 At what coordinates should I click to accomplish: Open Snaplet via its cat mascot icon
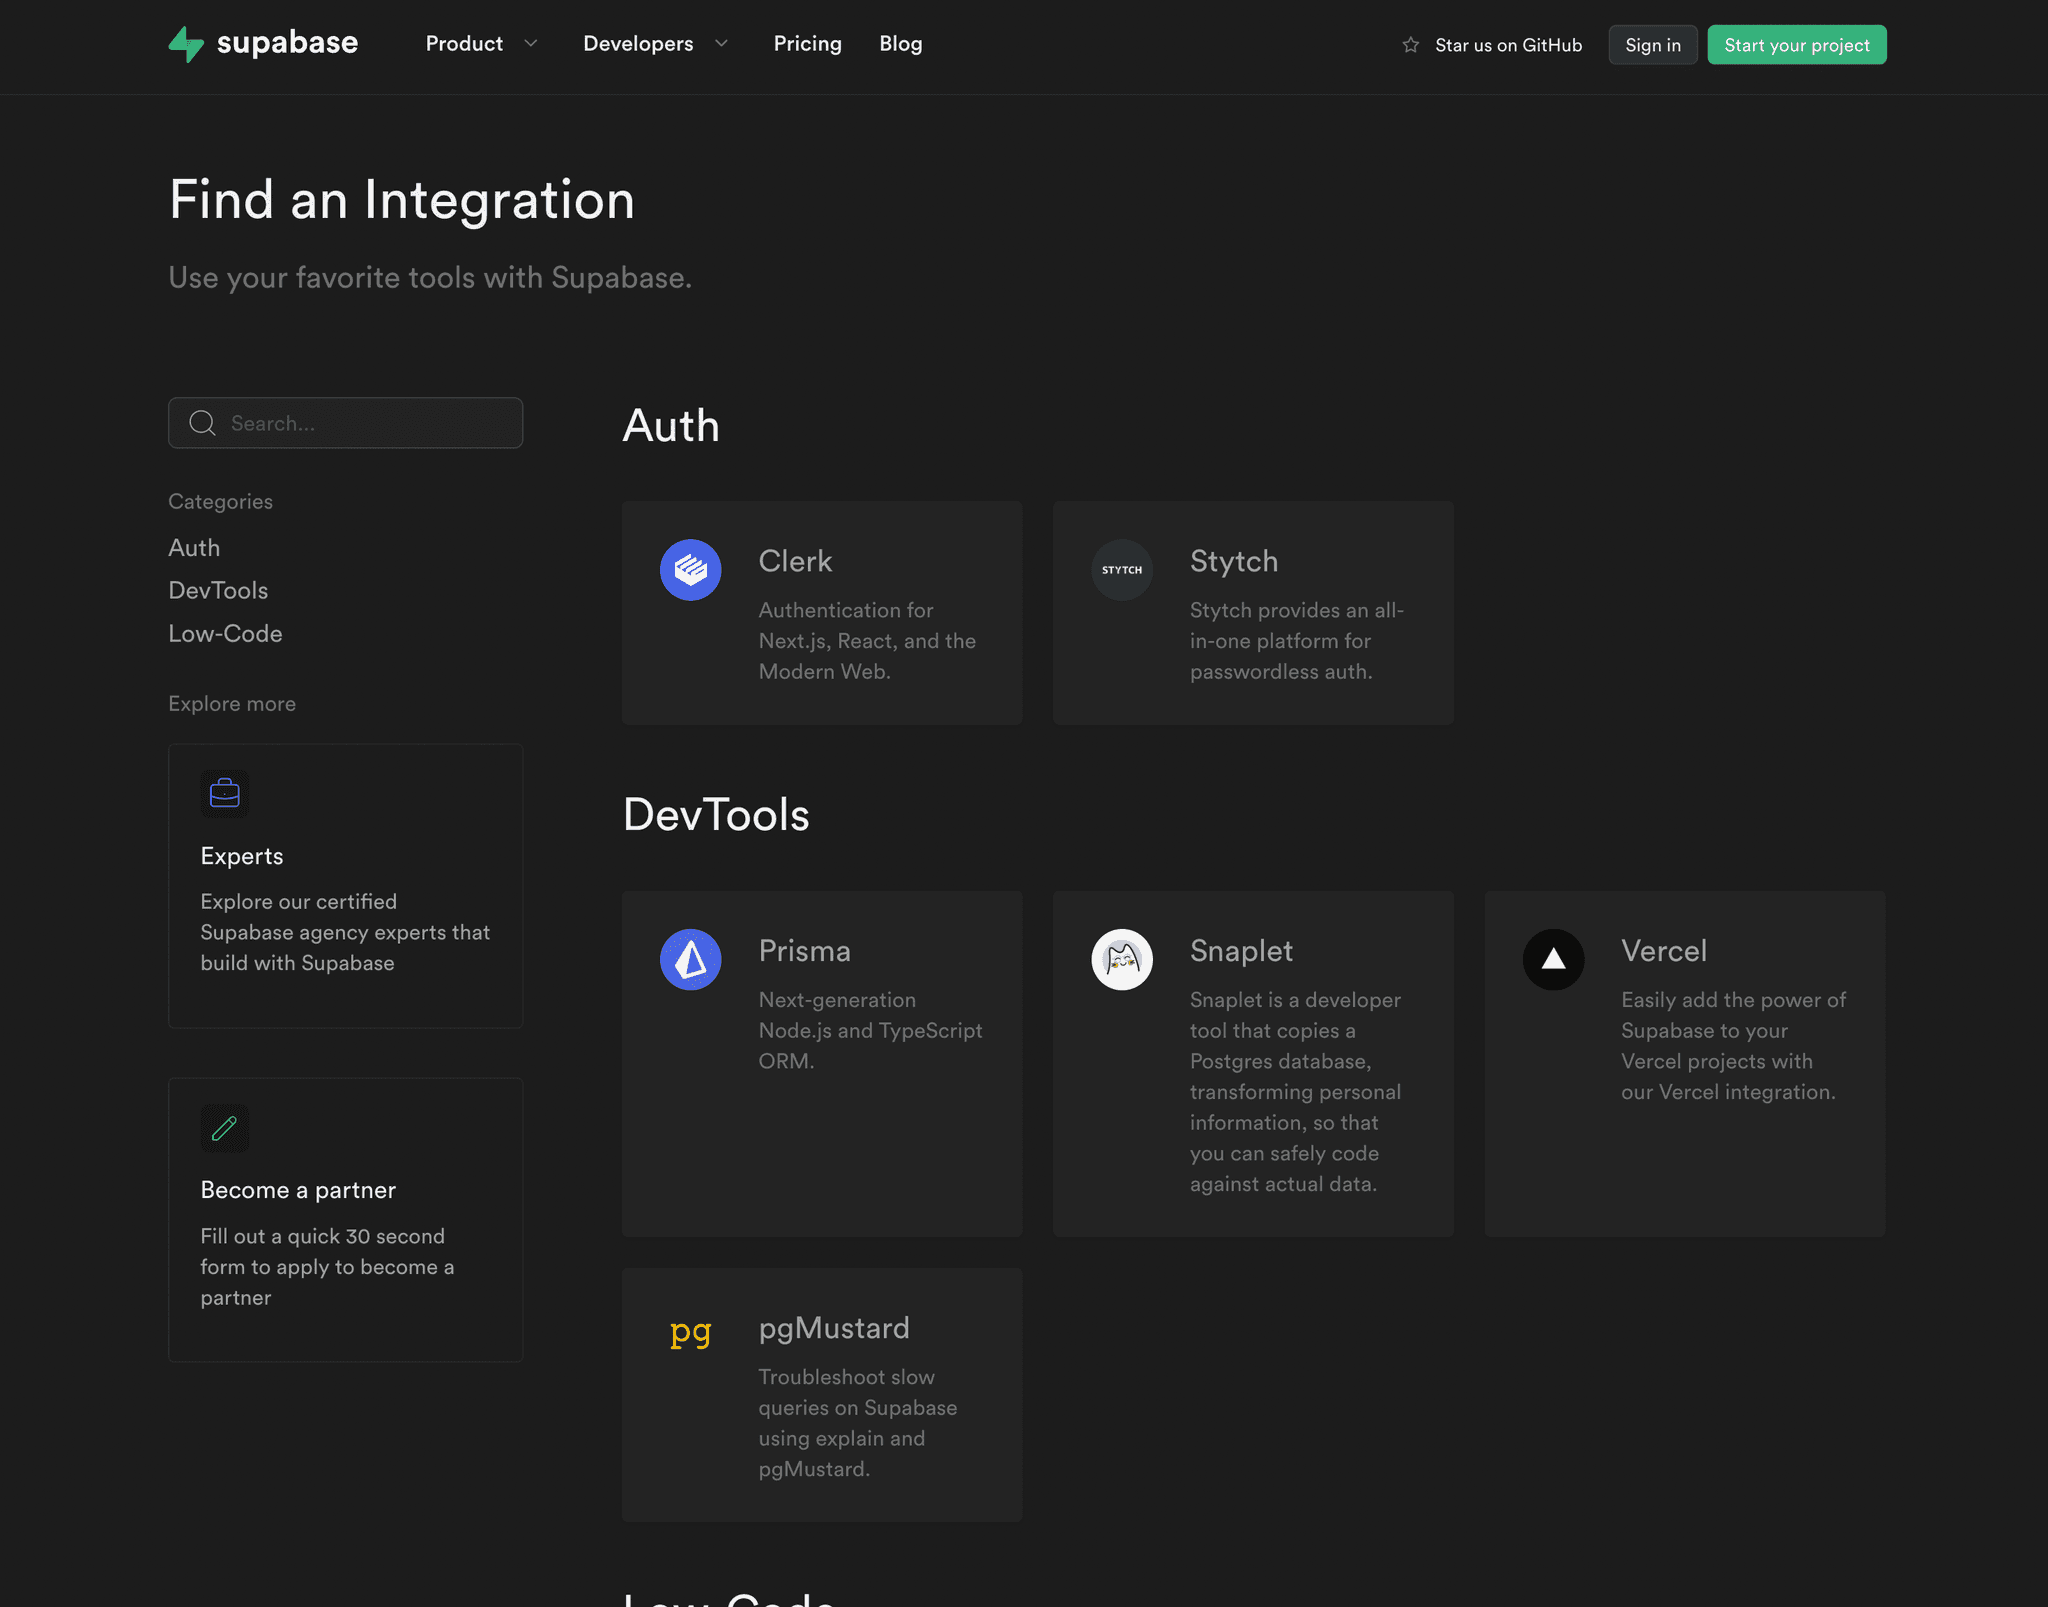[x=1122, y=959]
